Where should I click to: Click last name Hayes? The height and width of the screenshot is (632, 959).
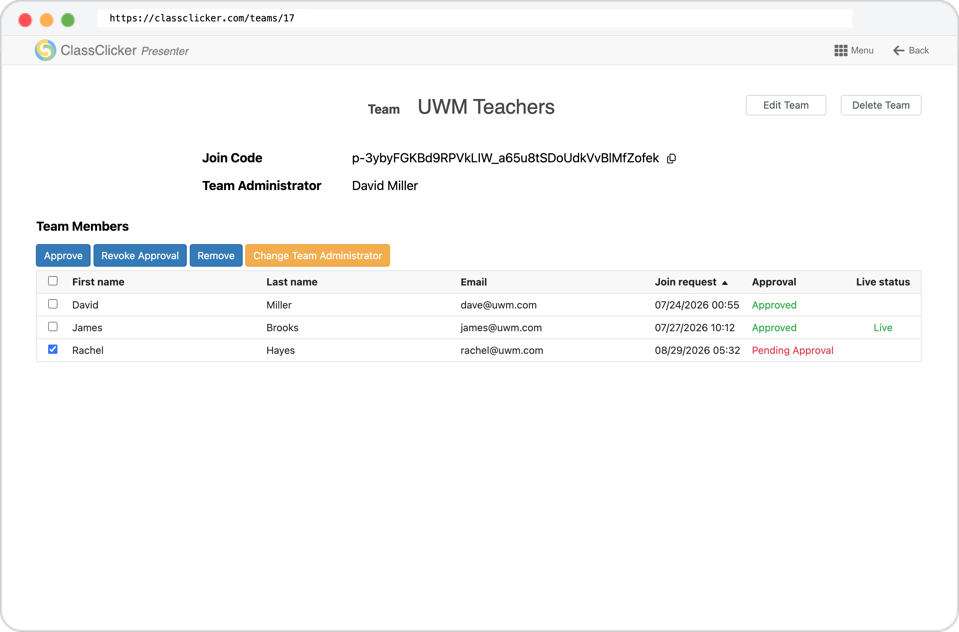pos(280,350)
